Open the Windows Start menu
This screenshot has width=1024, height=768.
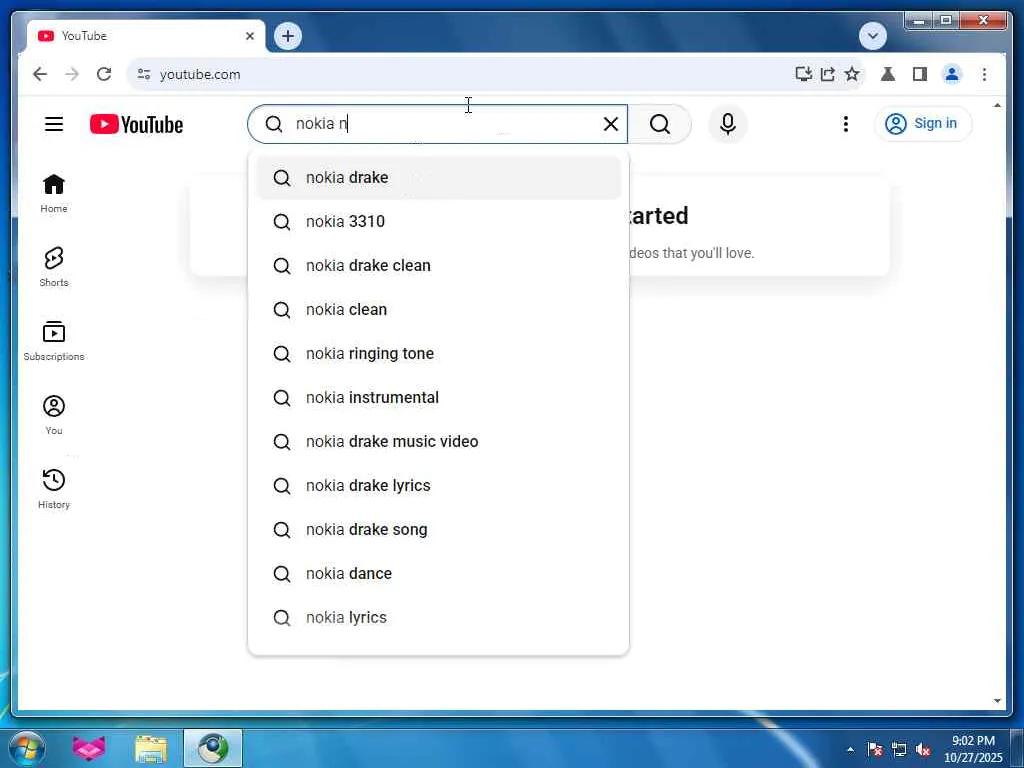(x=27, y=748)
